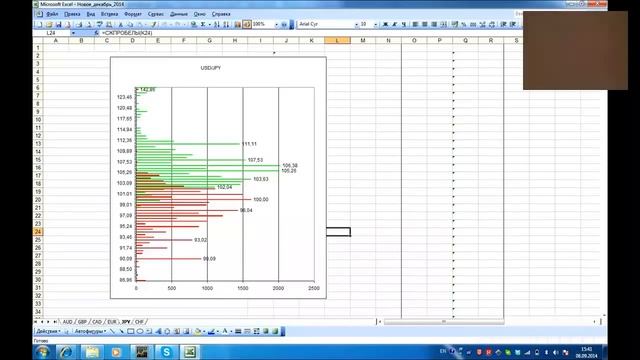Screen dimensions: 640x360
Task: Align text left
Action: tap(415, 24)
